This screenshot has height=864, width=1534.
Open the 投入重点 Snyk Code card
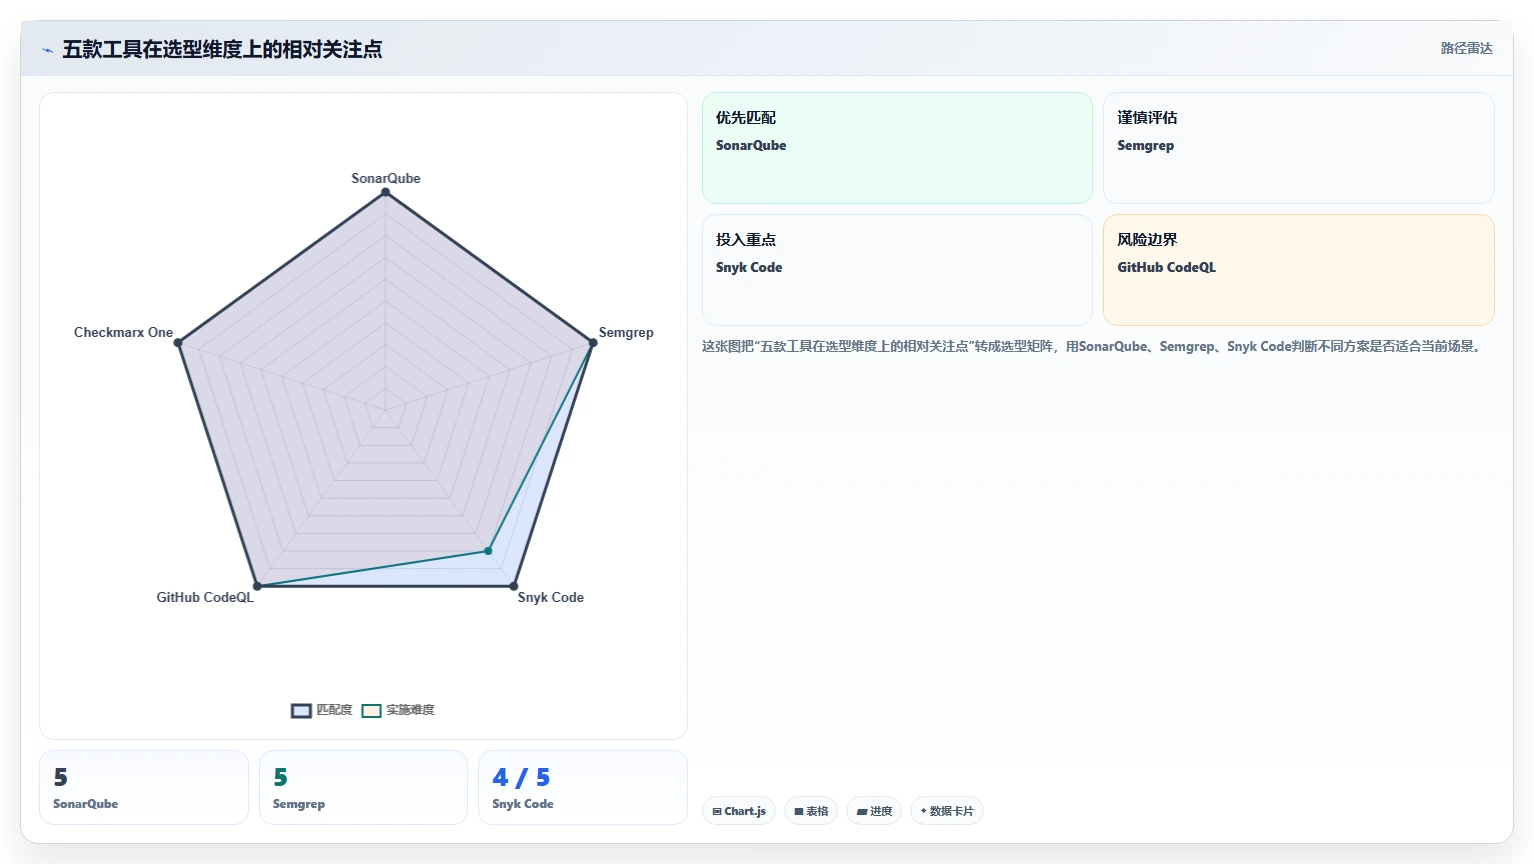click(x=897, y=270)
